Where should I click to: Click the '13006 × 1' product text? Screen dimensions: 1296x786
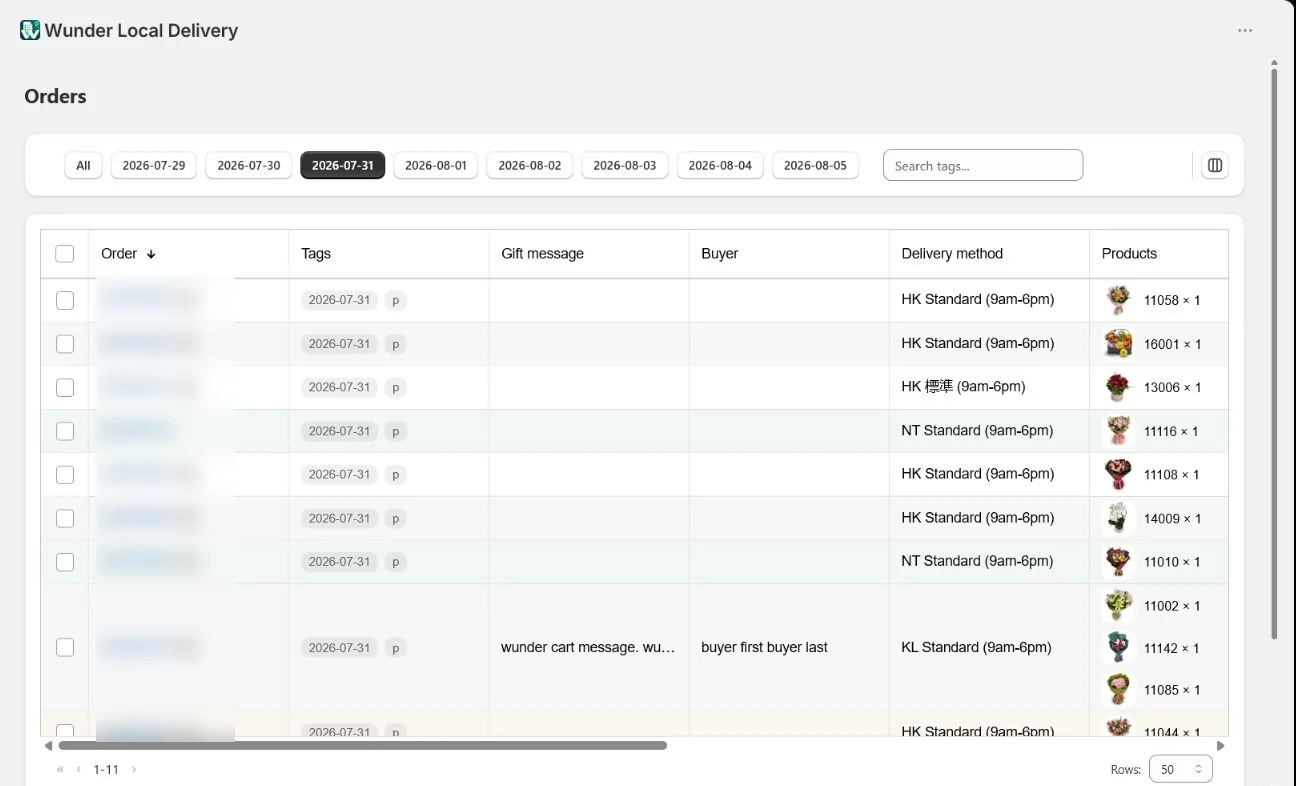pyautogui.click(x=1173, y=387)
